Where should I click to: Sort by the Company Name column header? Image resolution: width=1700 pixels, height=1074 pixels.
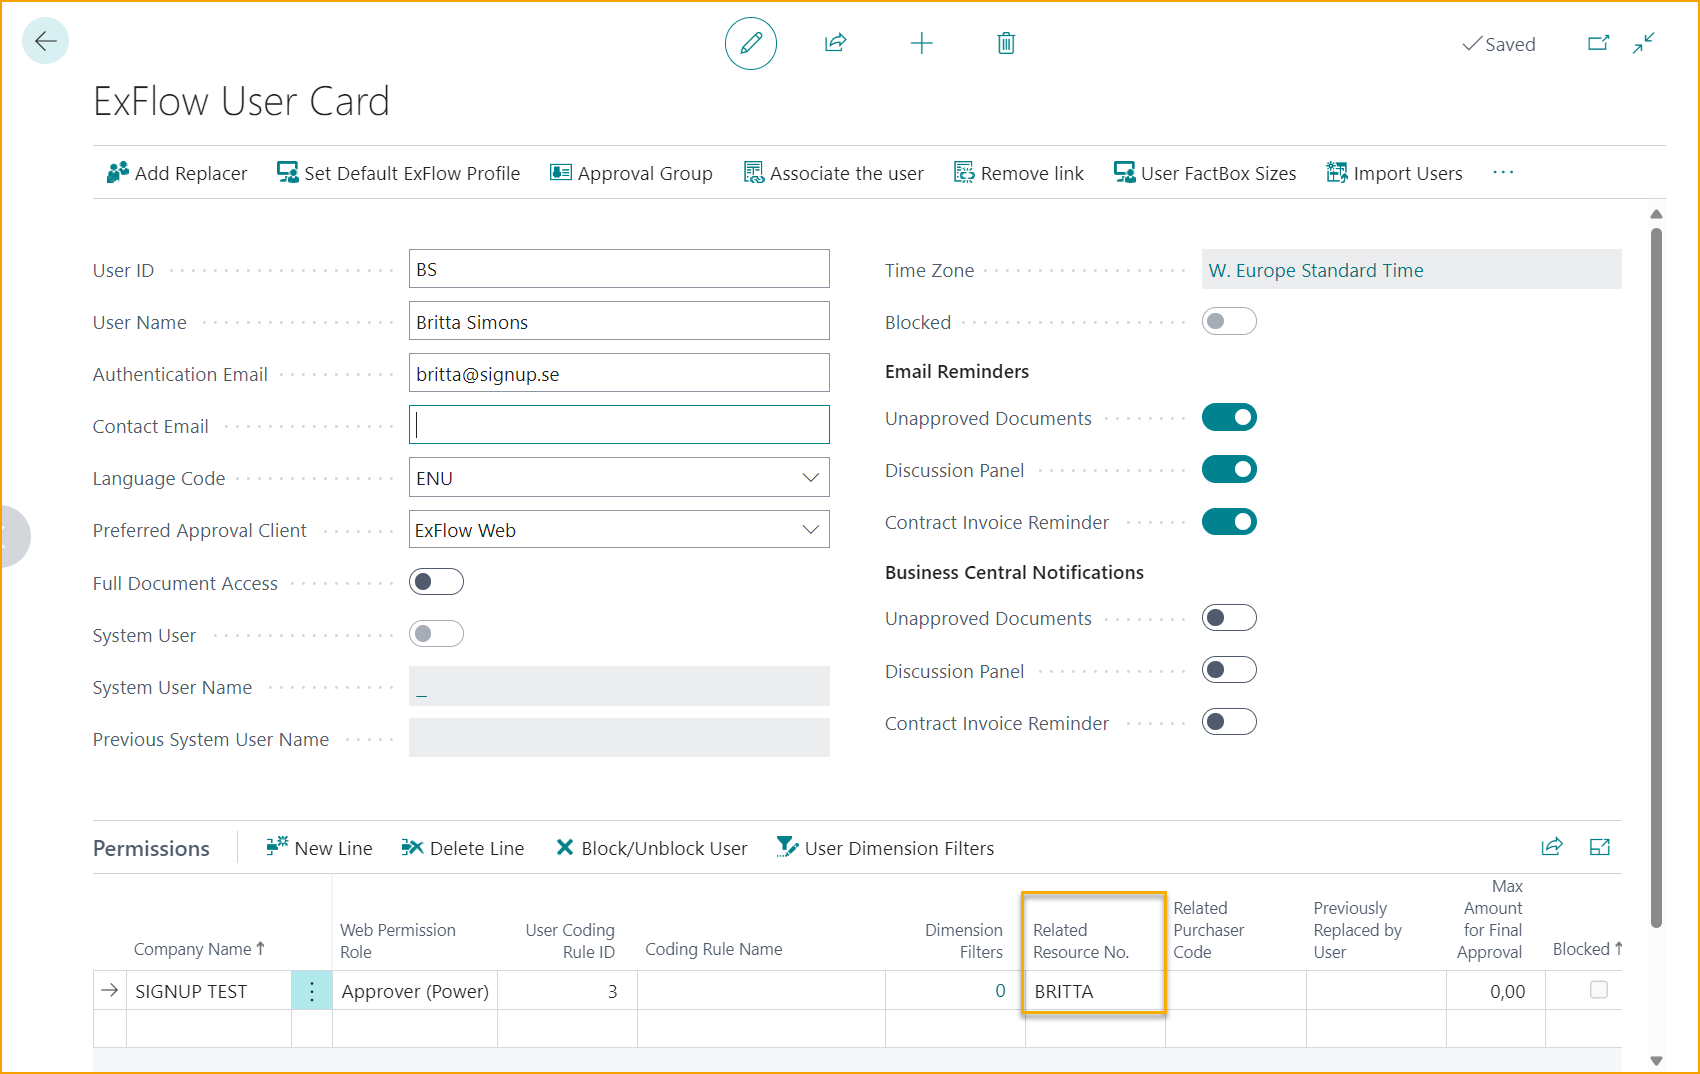pyautogui.click(x=199, y=949)
